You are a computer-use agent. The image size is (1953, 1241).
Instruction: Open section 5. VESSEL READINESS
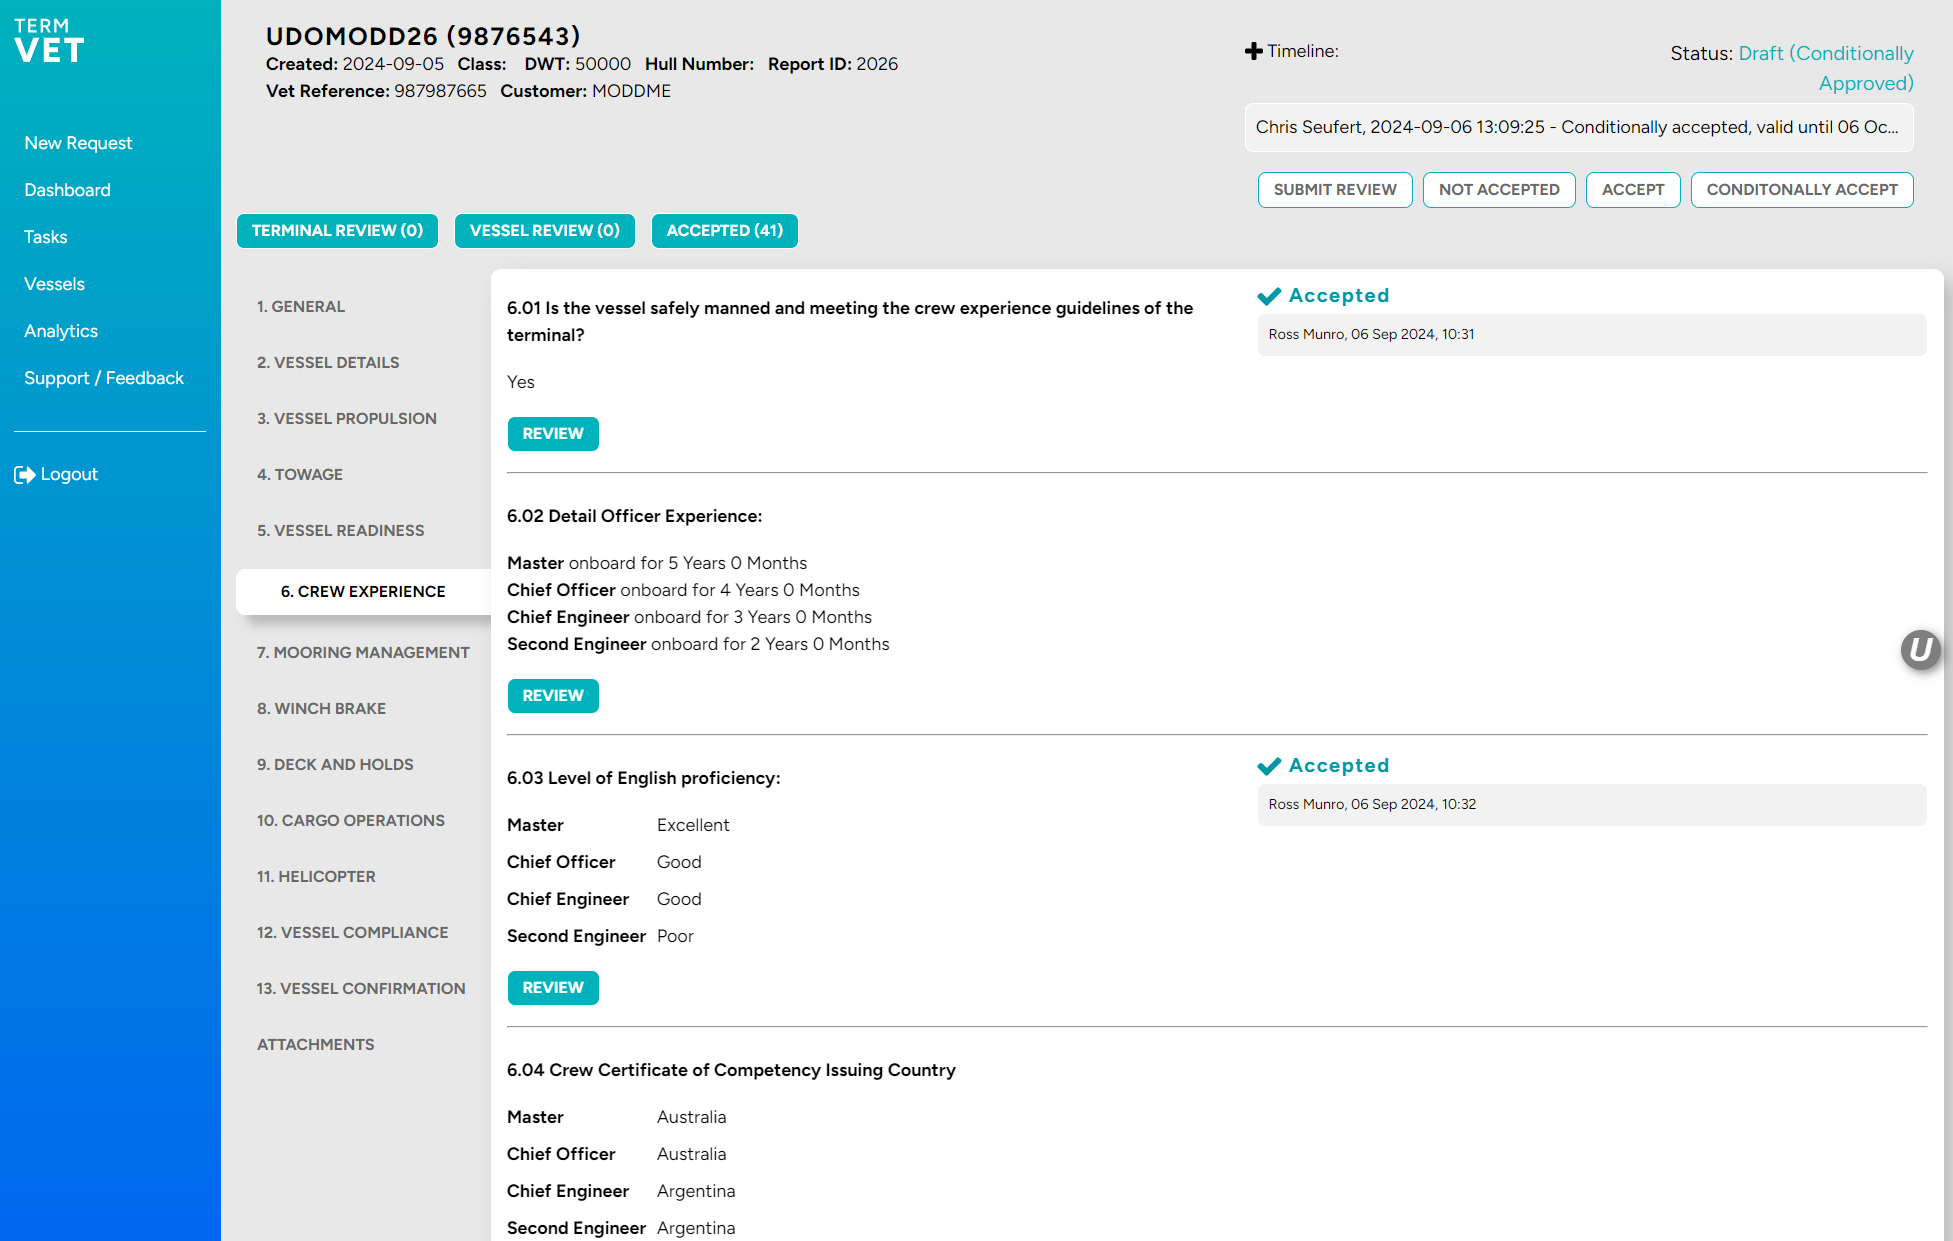point(341,531)
